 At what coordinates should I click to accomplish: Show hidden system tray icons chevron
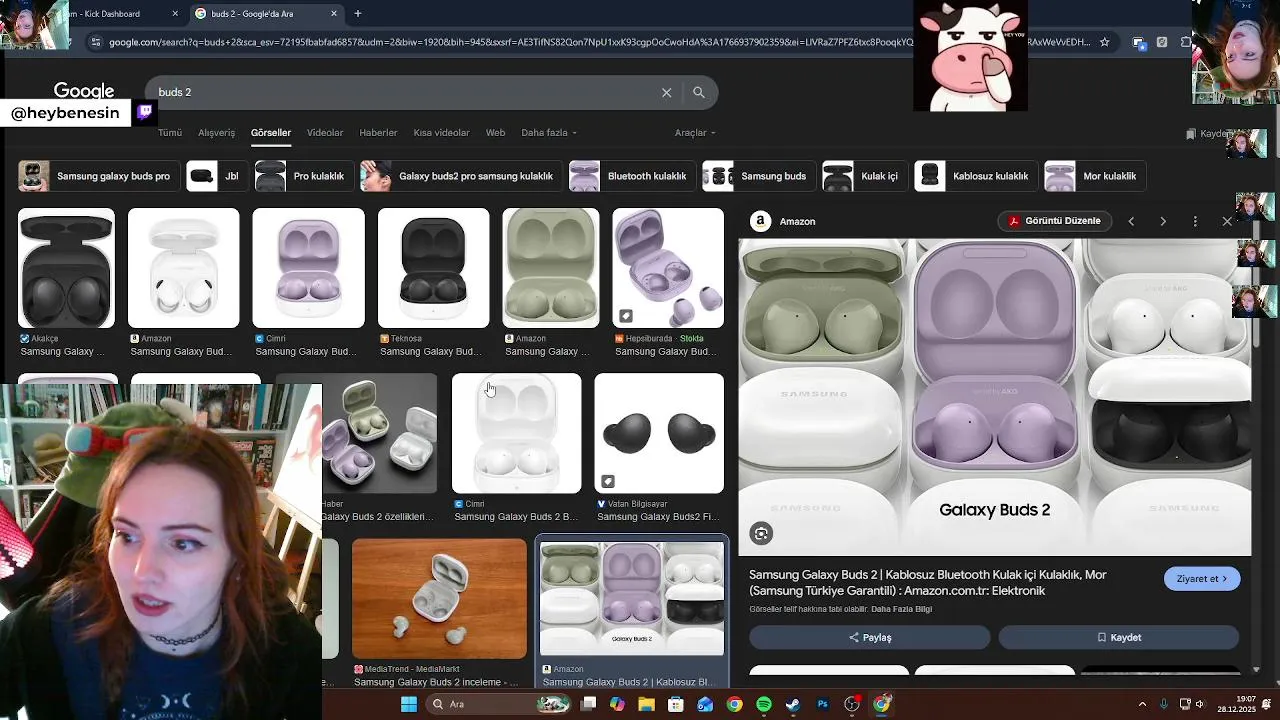tap(1142, 704)
